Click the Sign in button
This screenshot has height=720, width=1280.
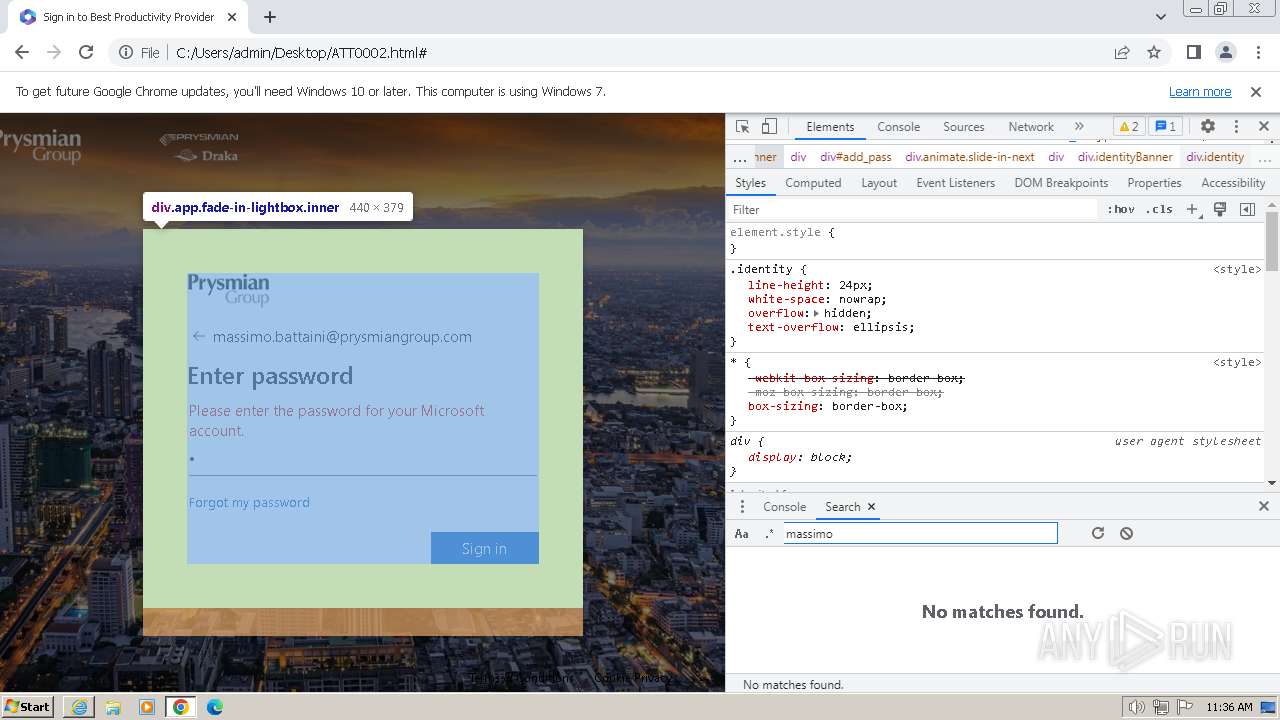click(485, 548)
